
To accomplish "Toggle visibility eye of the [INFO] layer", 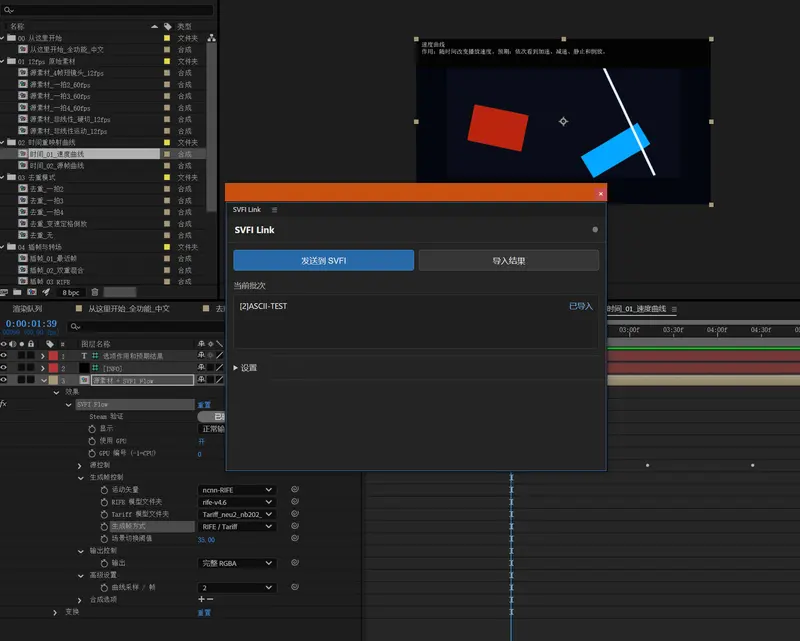I will click(x=4, y=367).
